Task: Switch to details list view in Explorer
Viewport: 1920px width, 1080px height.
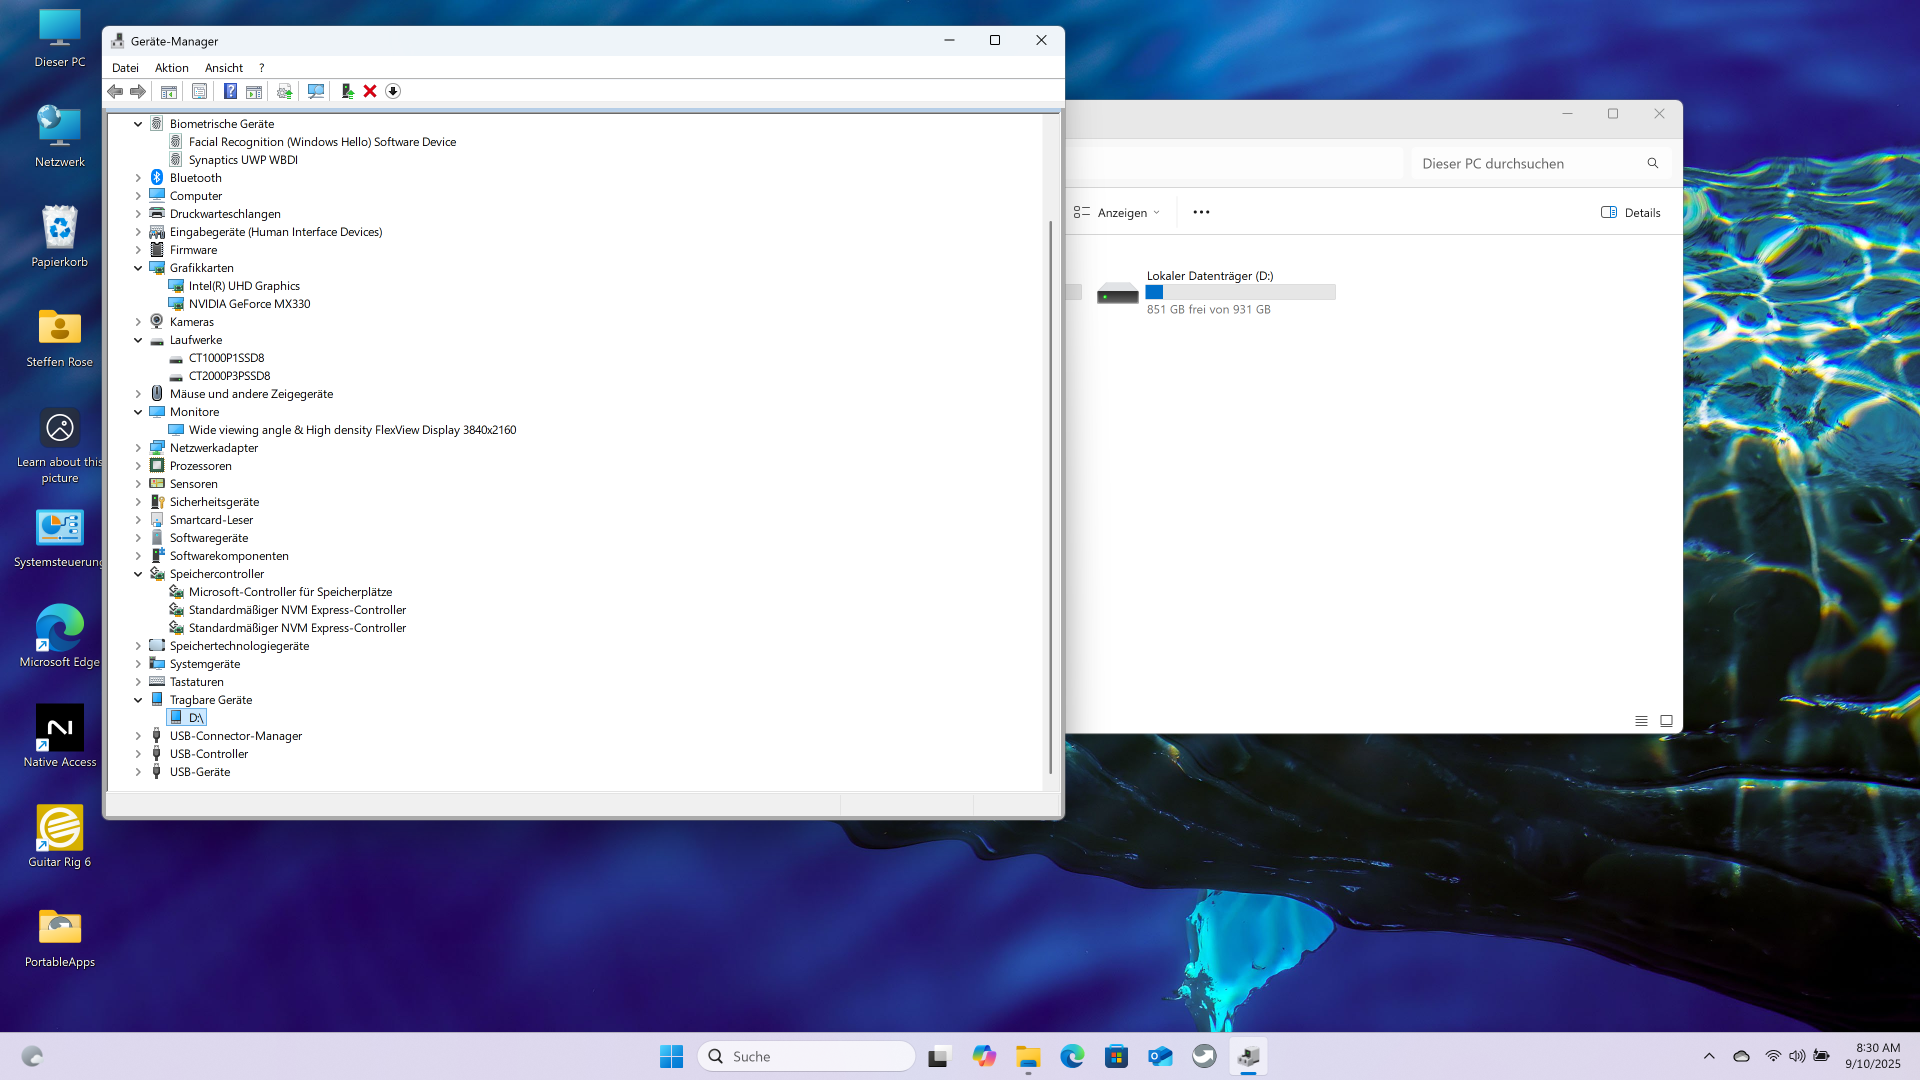Action: [x=1641, y=721]
